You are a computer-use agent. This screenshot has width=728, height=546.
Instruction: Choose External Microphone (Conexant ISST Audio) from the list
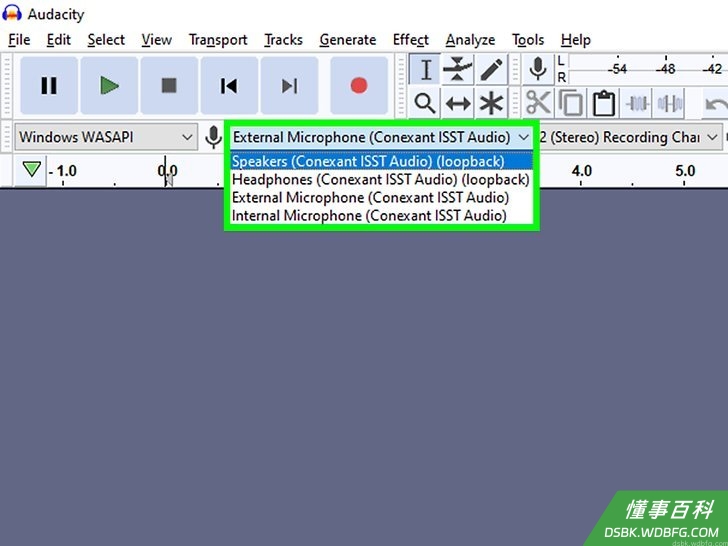coord(381,198)
